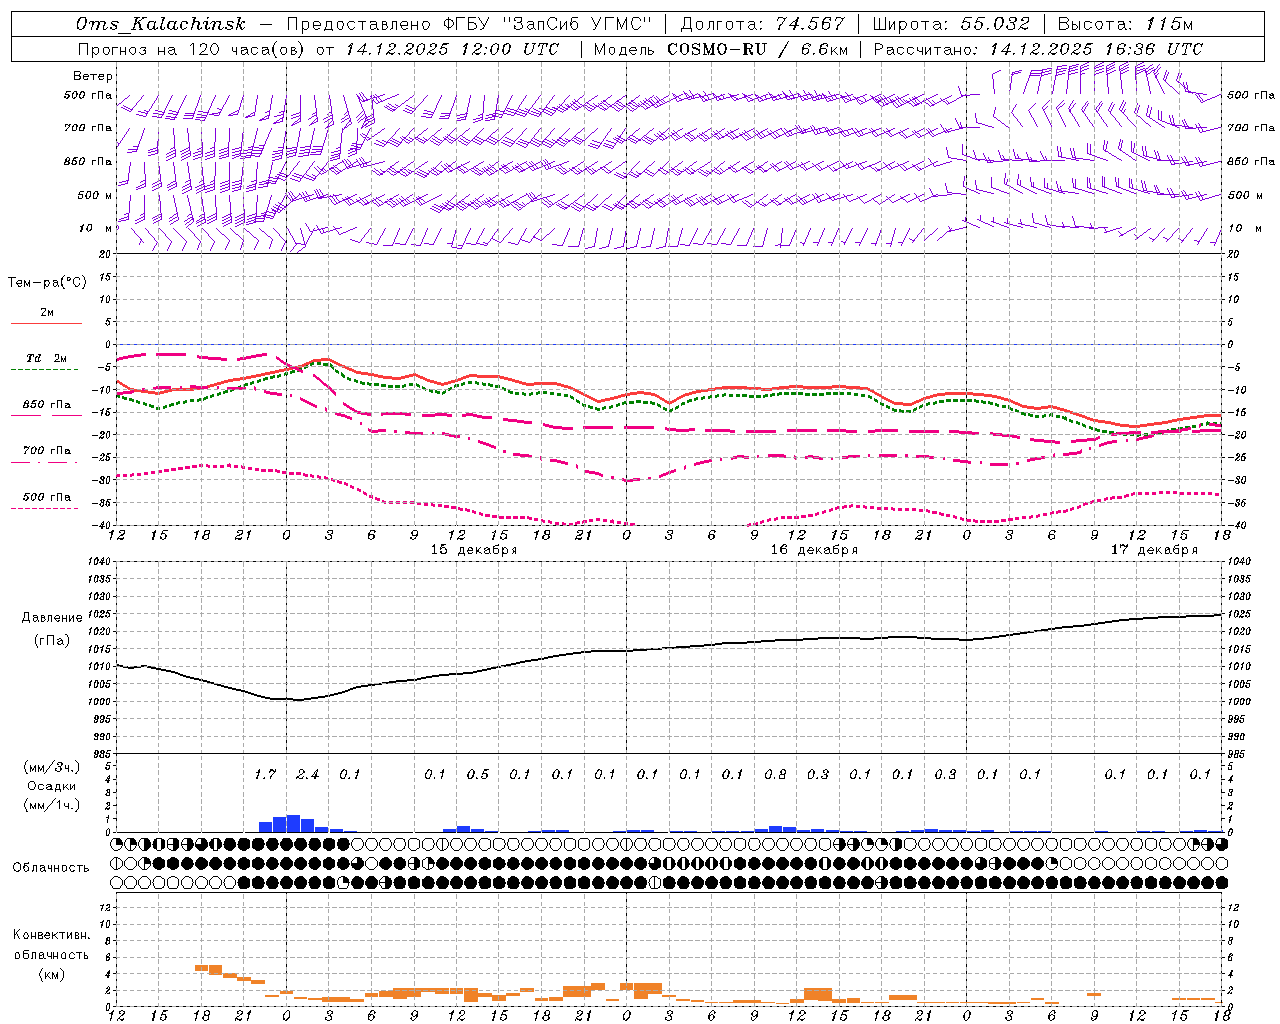Click the "Конвективн." convective cloud label
This screenshot has height=1024, width=1280.
tap(51, 935)
